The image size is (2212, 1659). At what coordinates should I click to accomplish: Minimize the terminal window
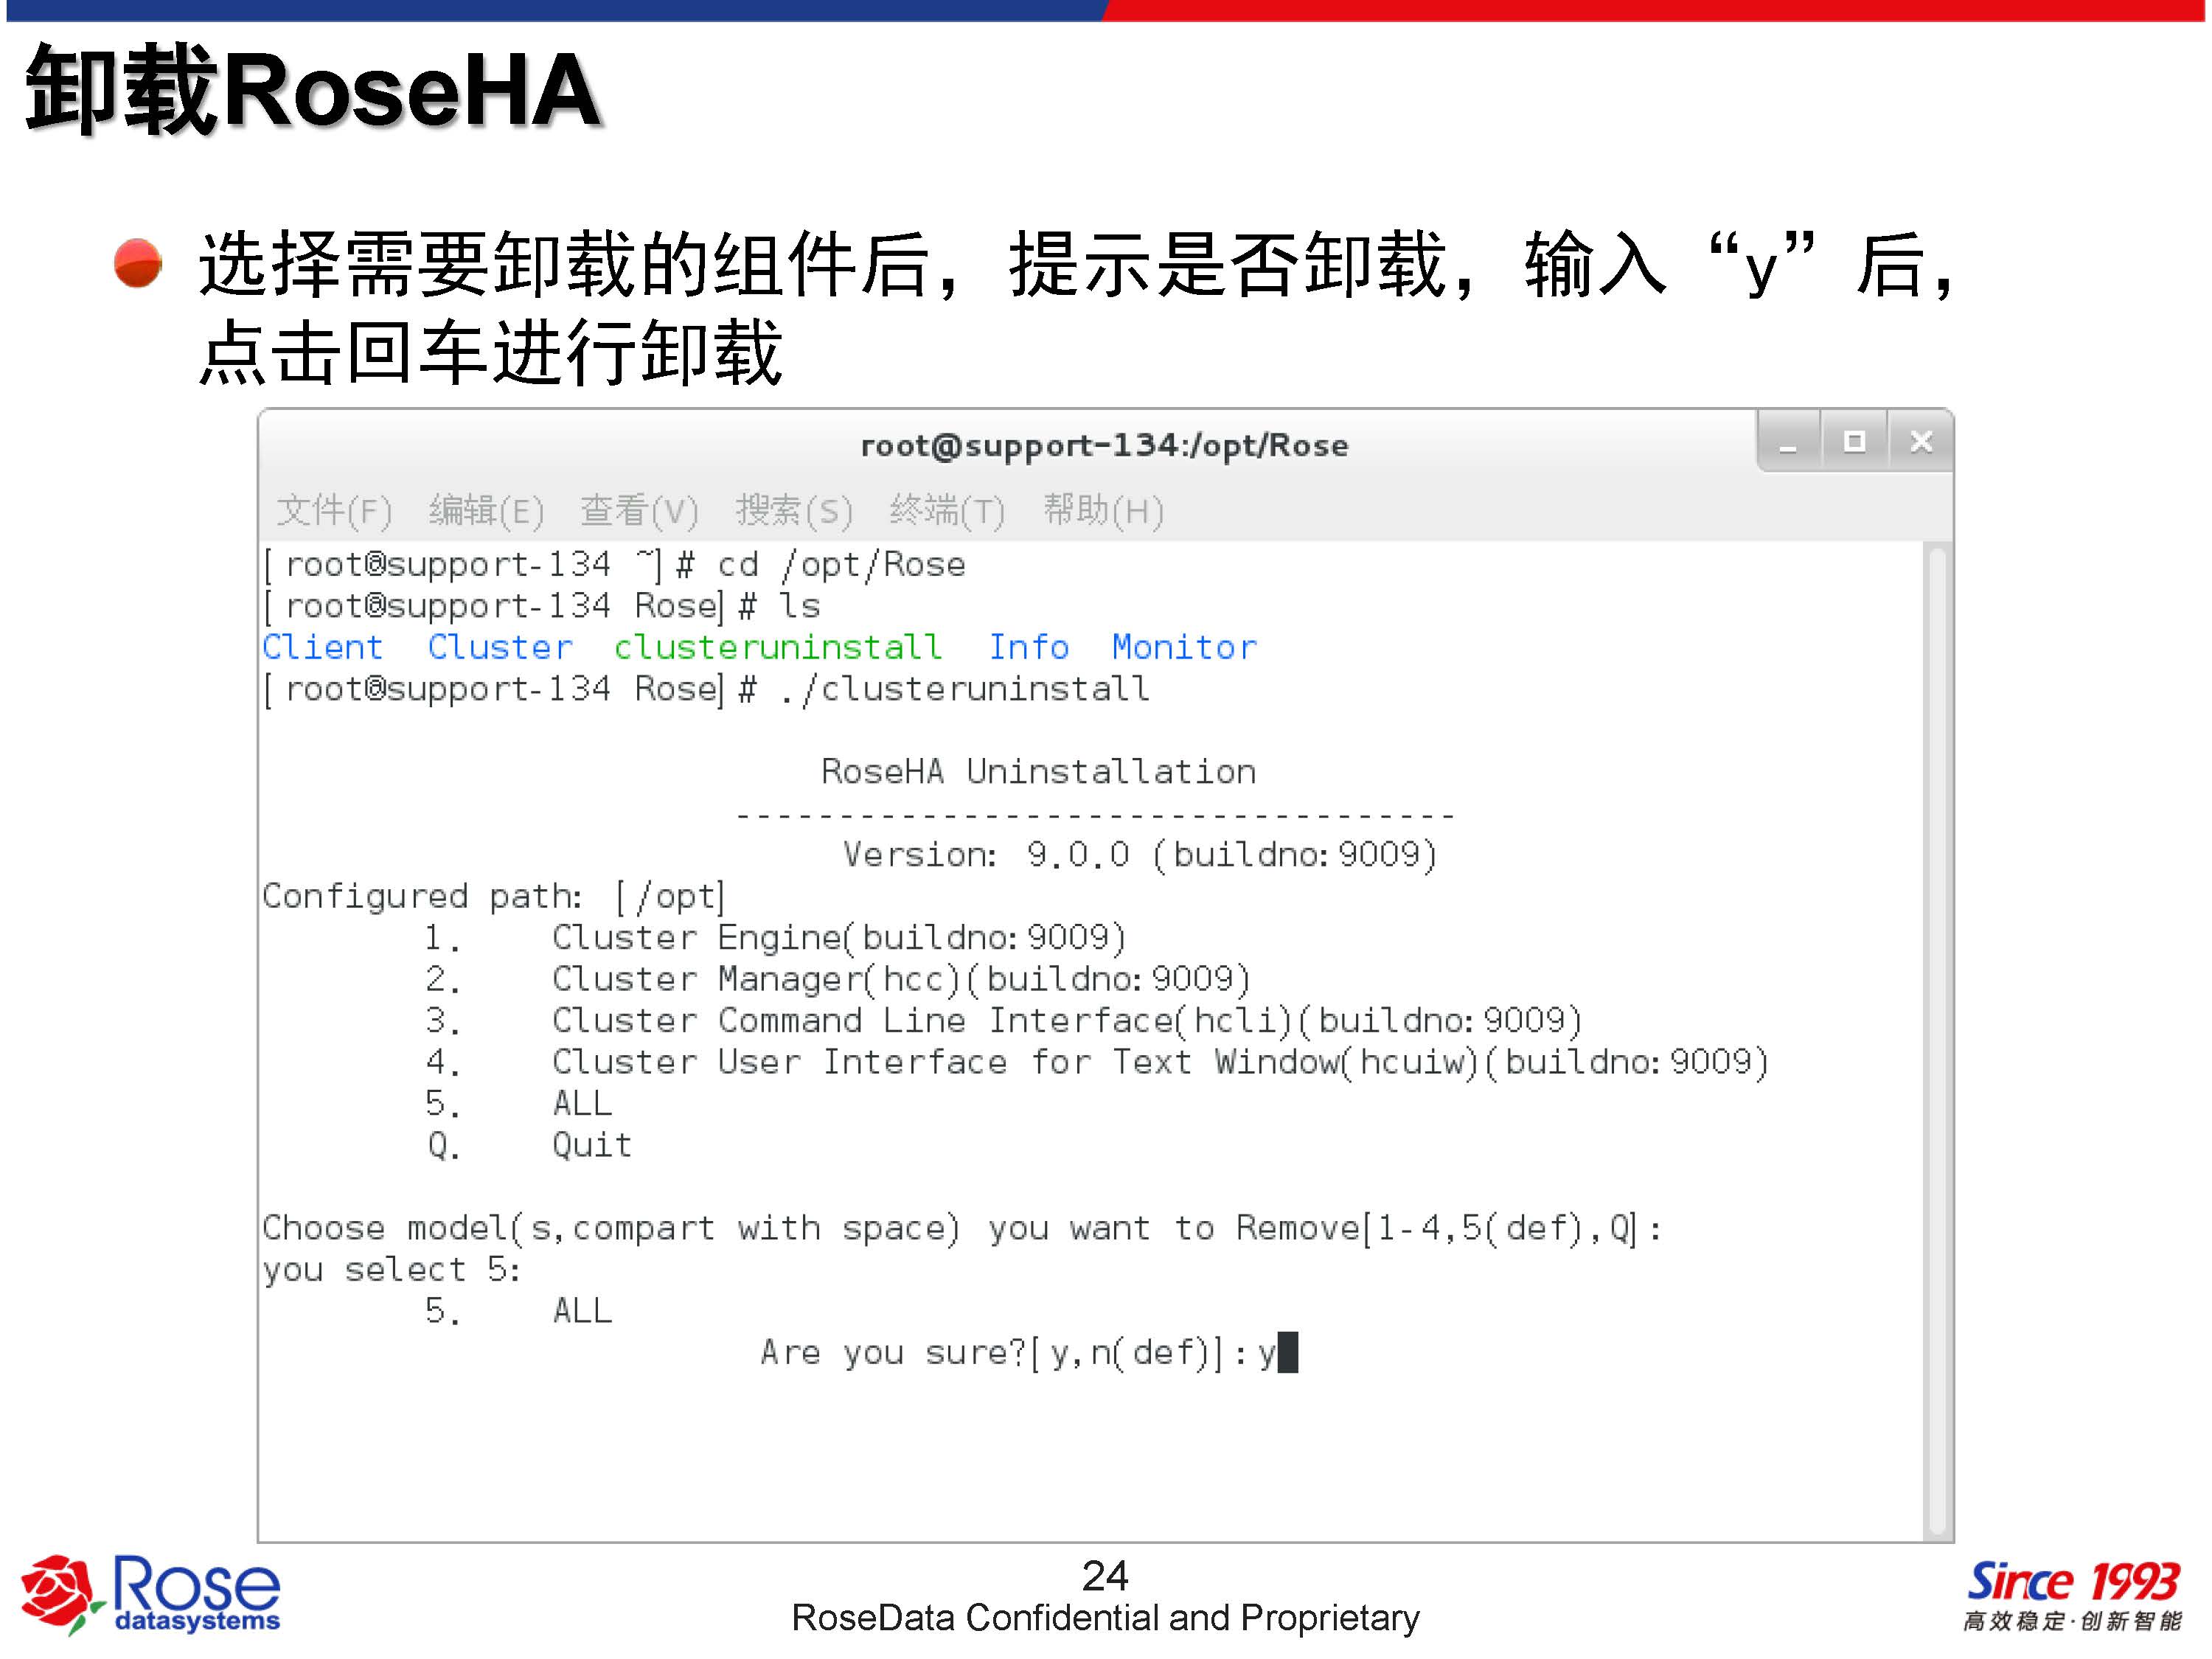[x=1789, y=442]
